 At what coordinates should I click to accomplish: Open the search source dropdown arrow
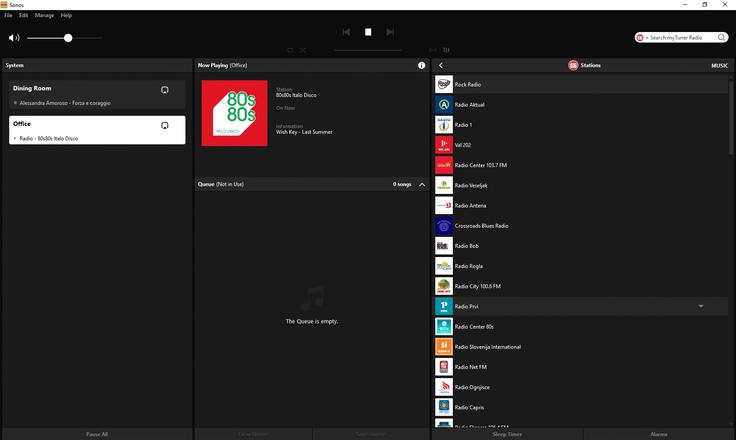click(x=647, y=38)
